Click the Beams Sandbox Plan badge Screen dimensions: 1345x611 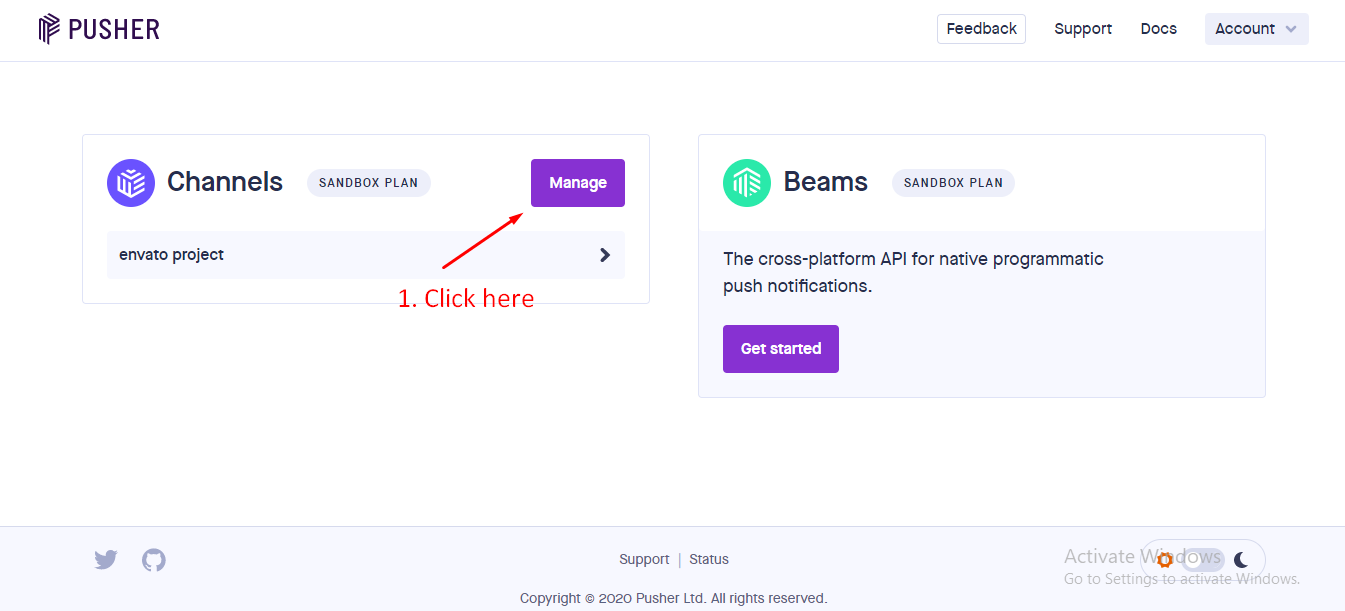coord(953,183)
